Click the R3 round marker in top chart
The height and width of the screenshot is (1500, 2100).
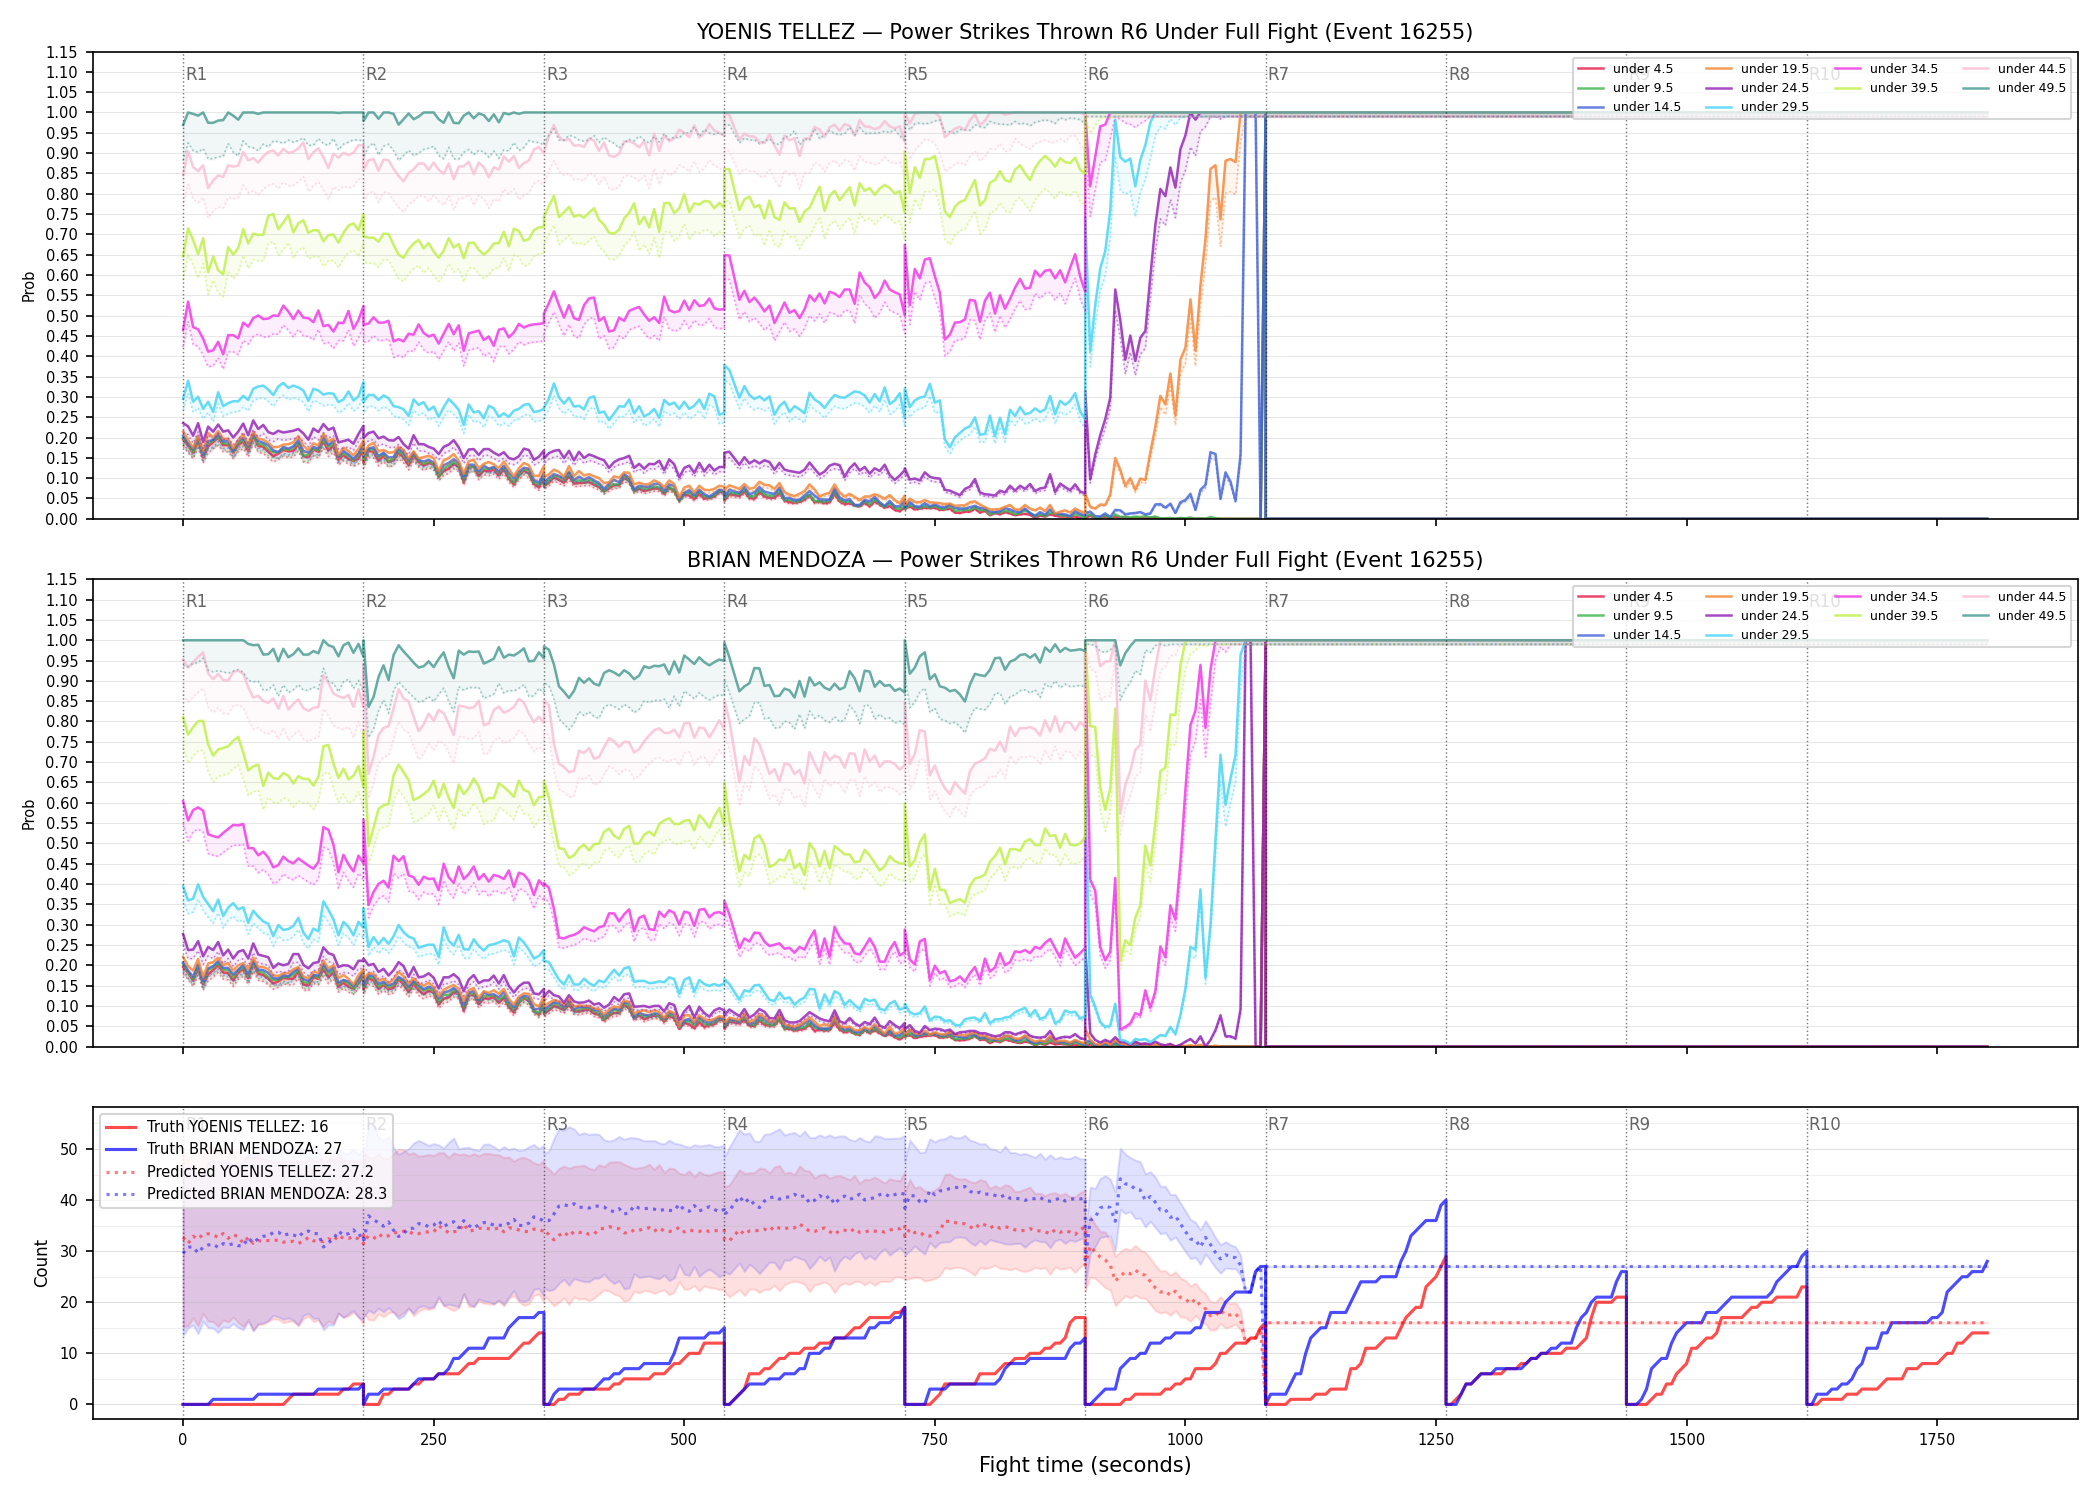(557, 74)
